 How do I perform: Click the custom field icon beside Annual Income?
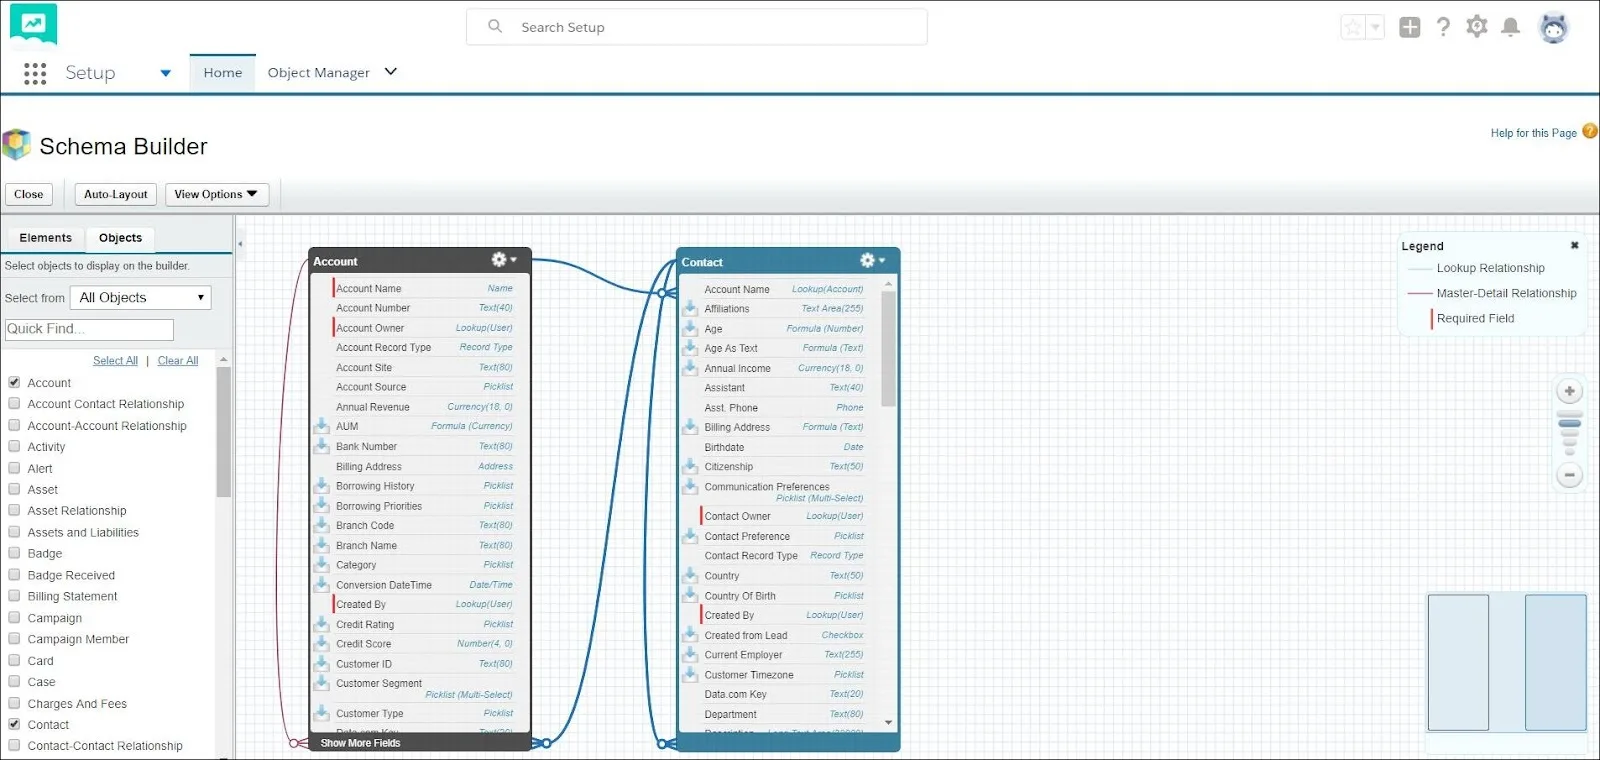tap(690, 368)
